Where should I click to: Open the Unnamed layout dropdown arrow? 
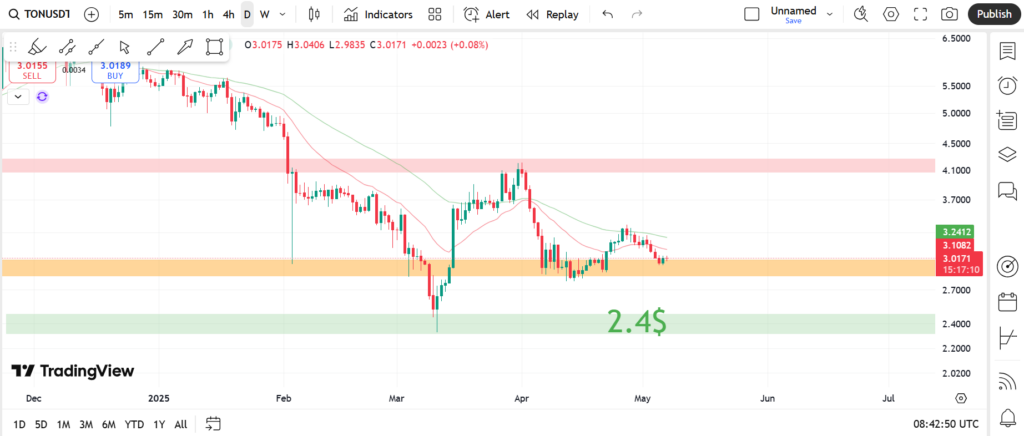(830, 14)
